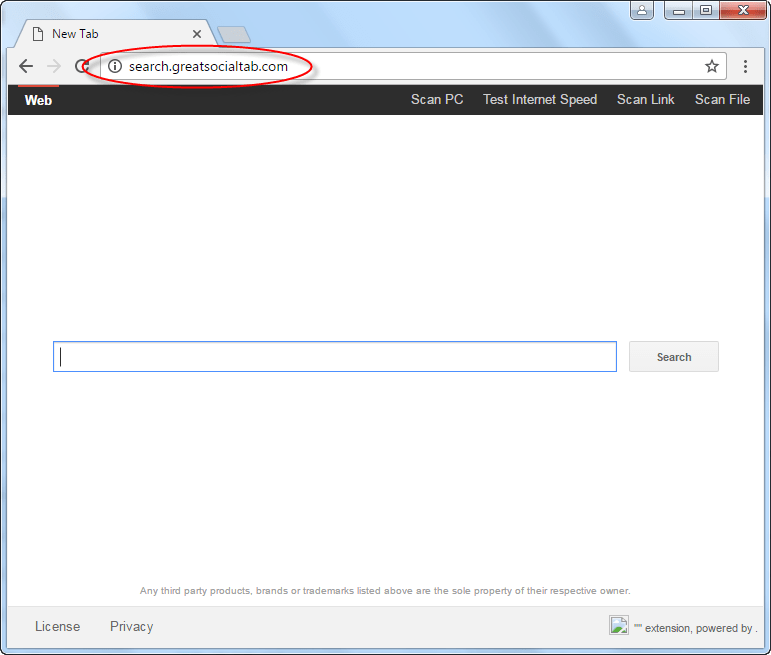771x655 pixels.
Task: Minimize the browser window
Action: (x=679, y=10)
